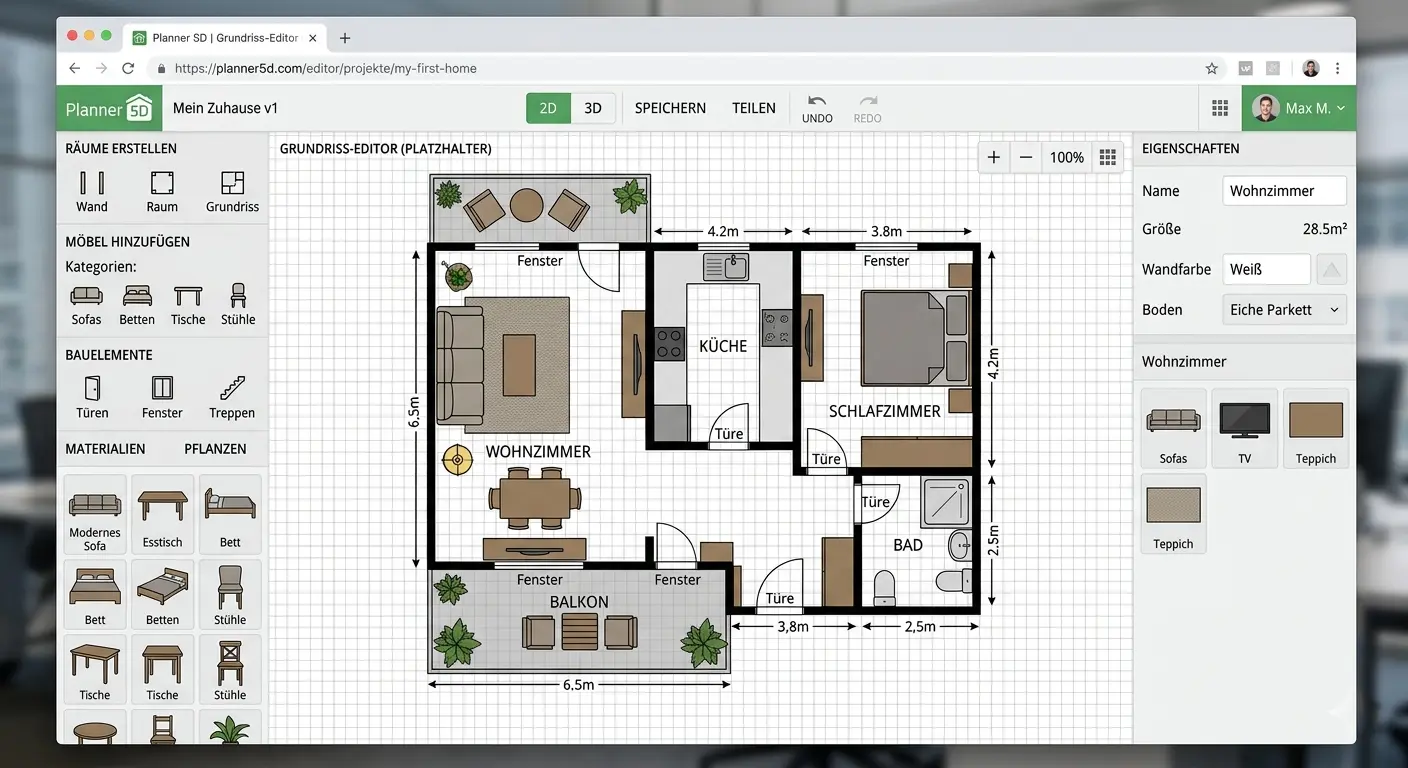Switch to the MATERIALIEN tab
The width and height of the screenshot is (1408, 768).
(105, 449)
